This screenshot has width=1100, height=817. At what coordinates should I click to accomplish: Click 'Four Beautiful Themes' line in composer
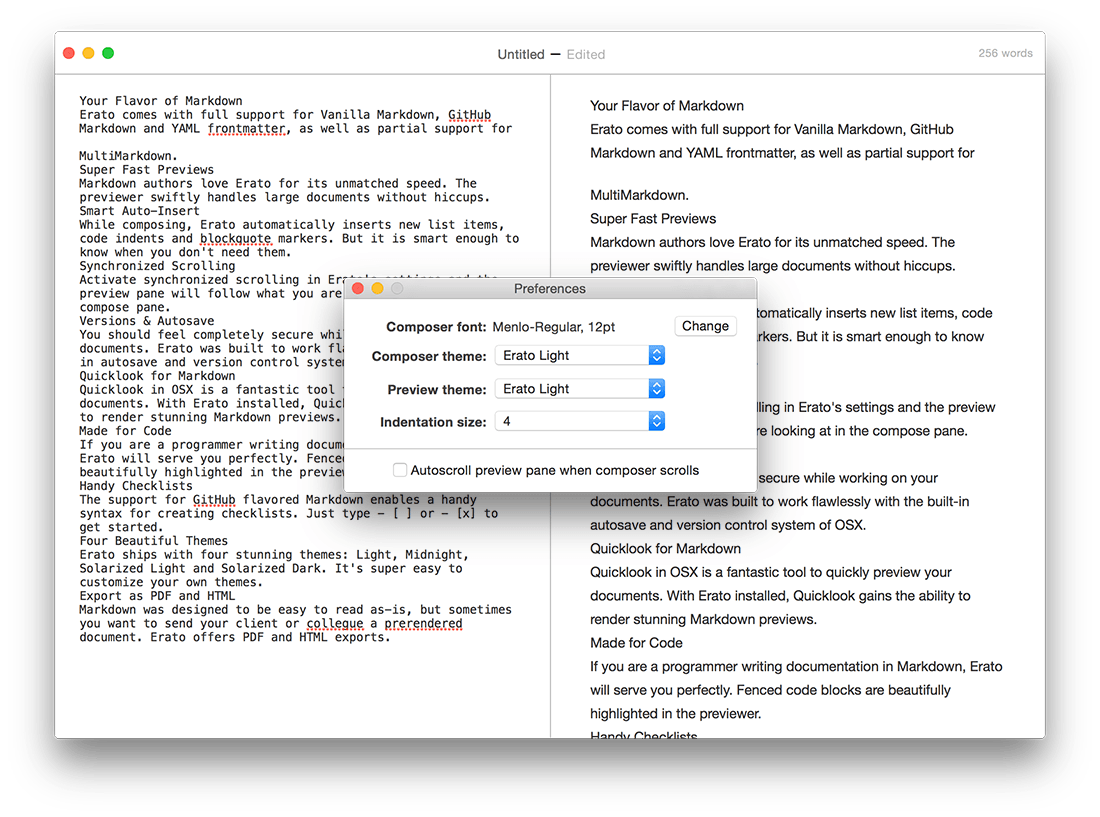[x=154, y=541]
